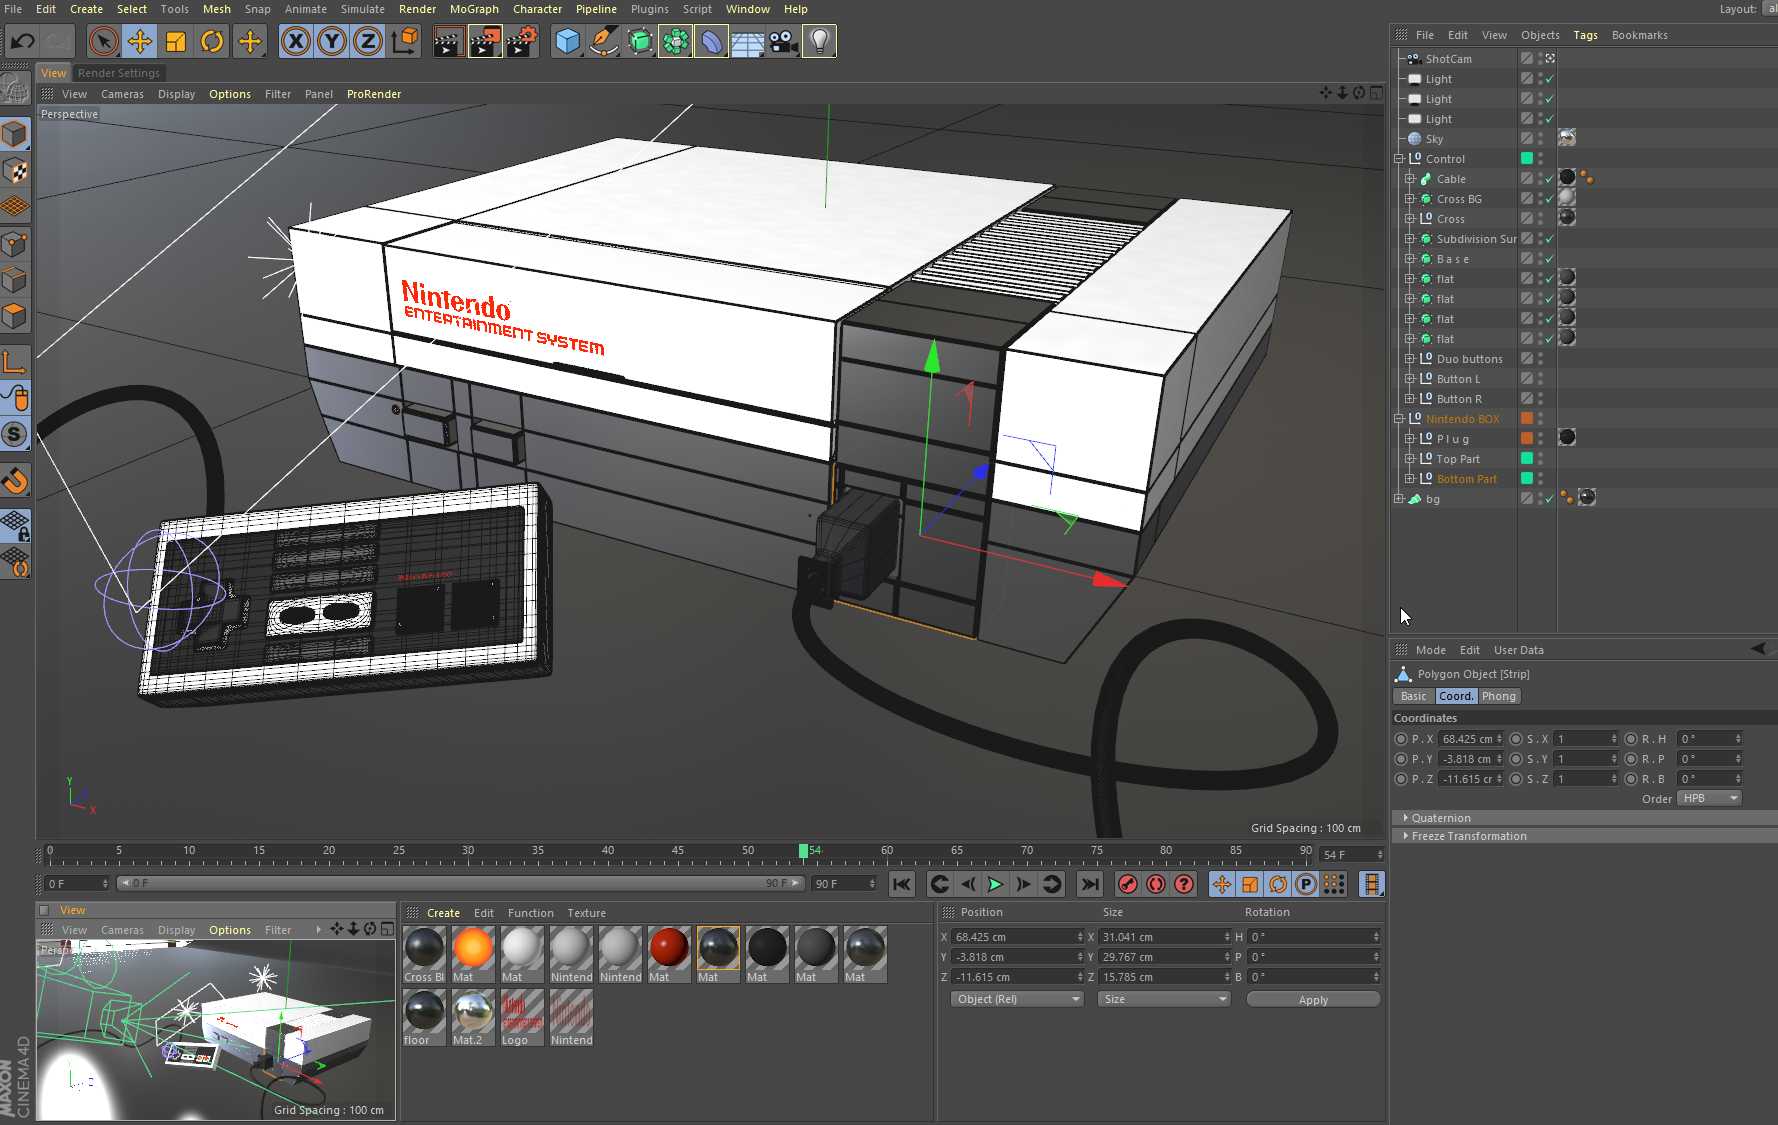The width and height of the screenshot is (1778, 1125).
Task: Open the spline pen tool icon
Action: (x=604, y=41)
